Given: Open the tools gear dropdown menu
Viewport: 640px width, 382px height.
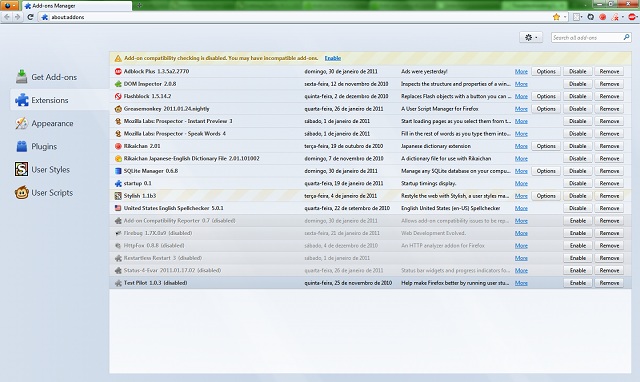Looking at the screenshot, I should [531, 38].
